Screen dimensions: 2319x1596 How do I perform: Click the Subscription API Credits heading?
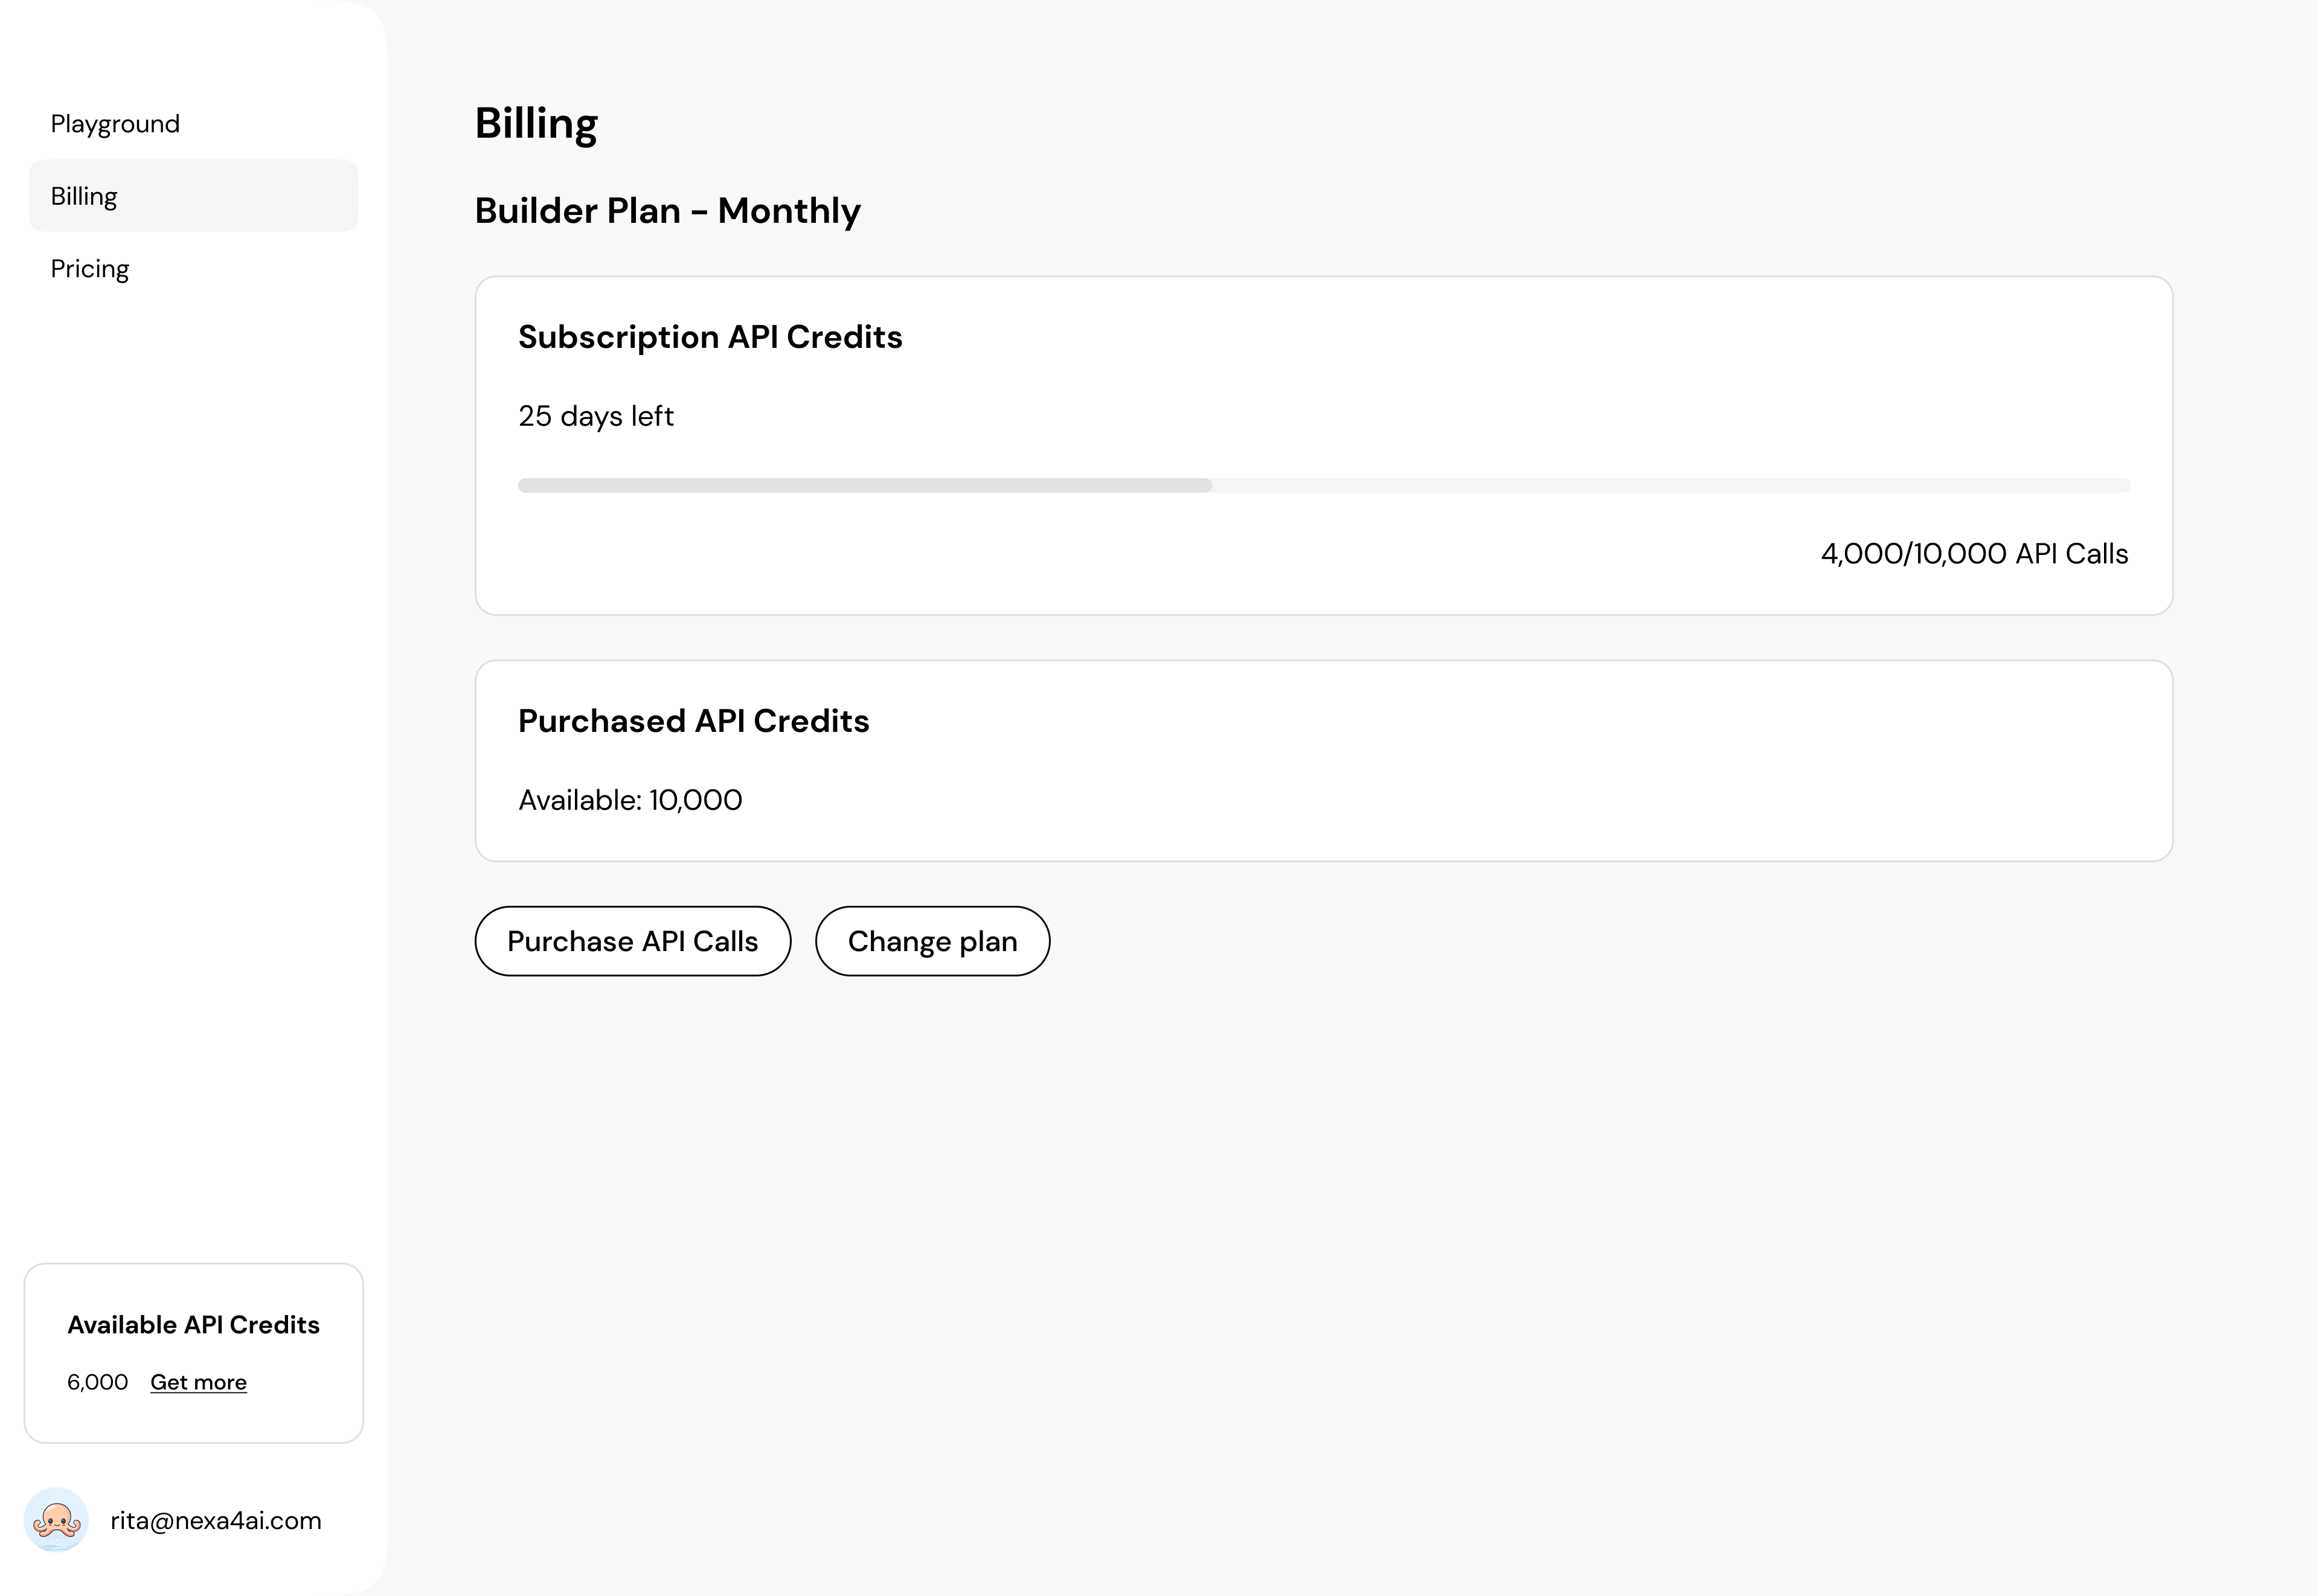coord(710,337)
